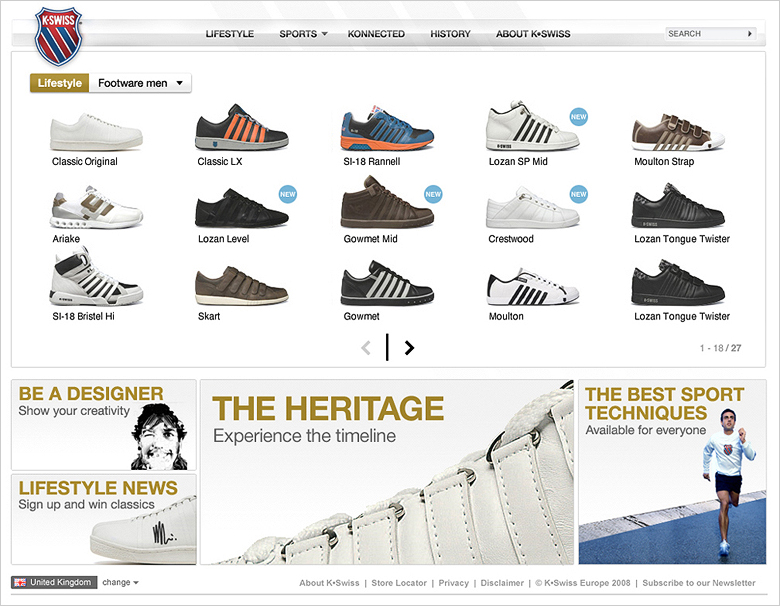Open the Moulton white shoe image
The image size is (780, 606).
[x=532, y=286]
